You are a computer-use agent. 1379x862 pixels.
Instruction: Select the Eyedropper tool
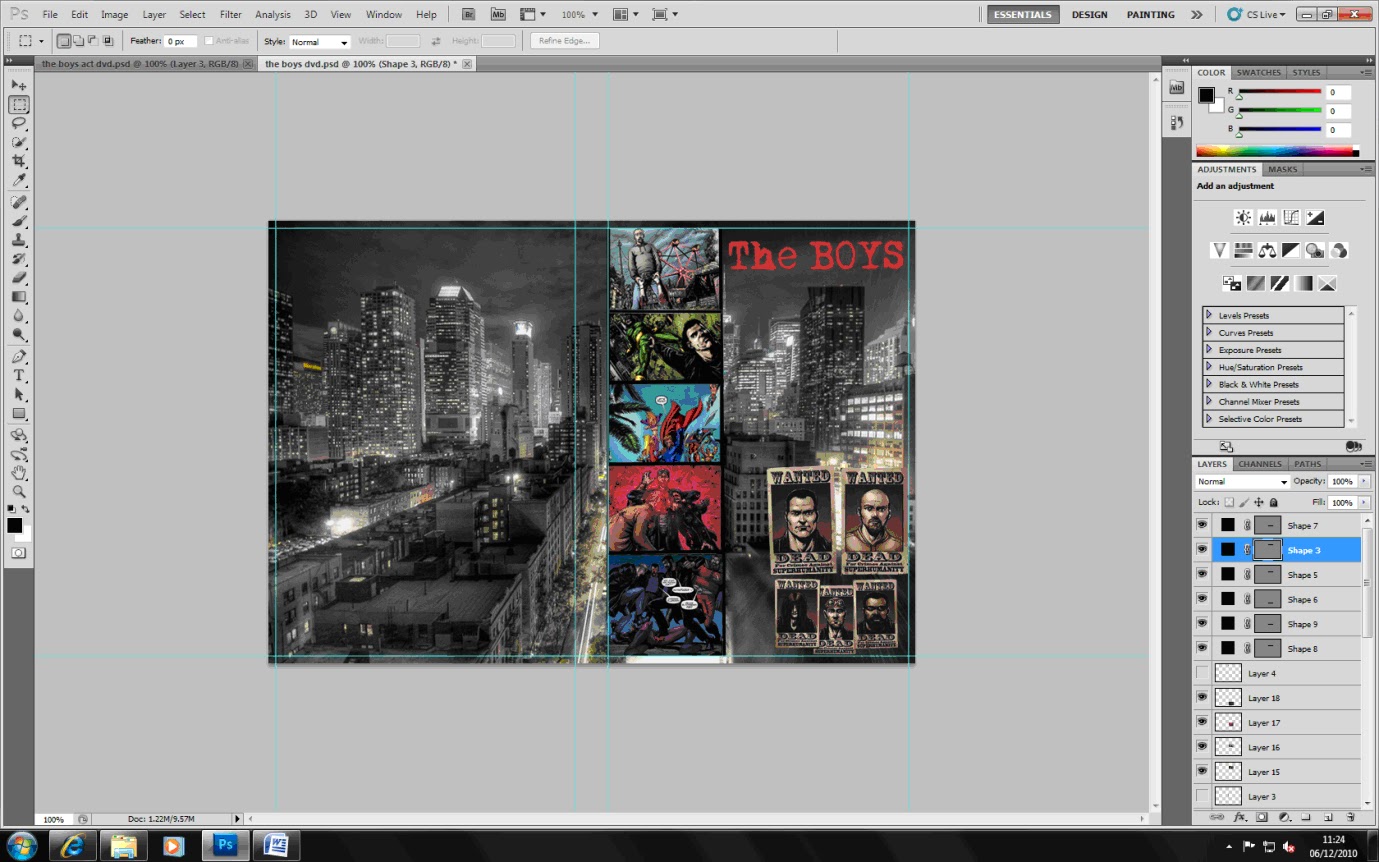(x=19, y=180)
